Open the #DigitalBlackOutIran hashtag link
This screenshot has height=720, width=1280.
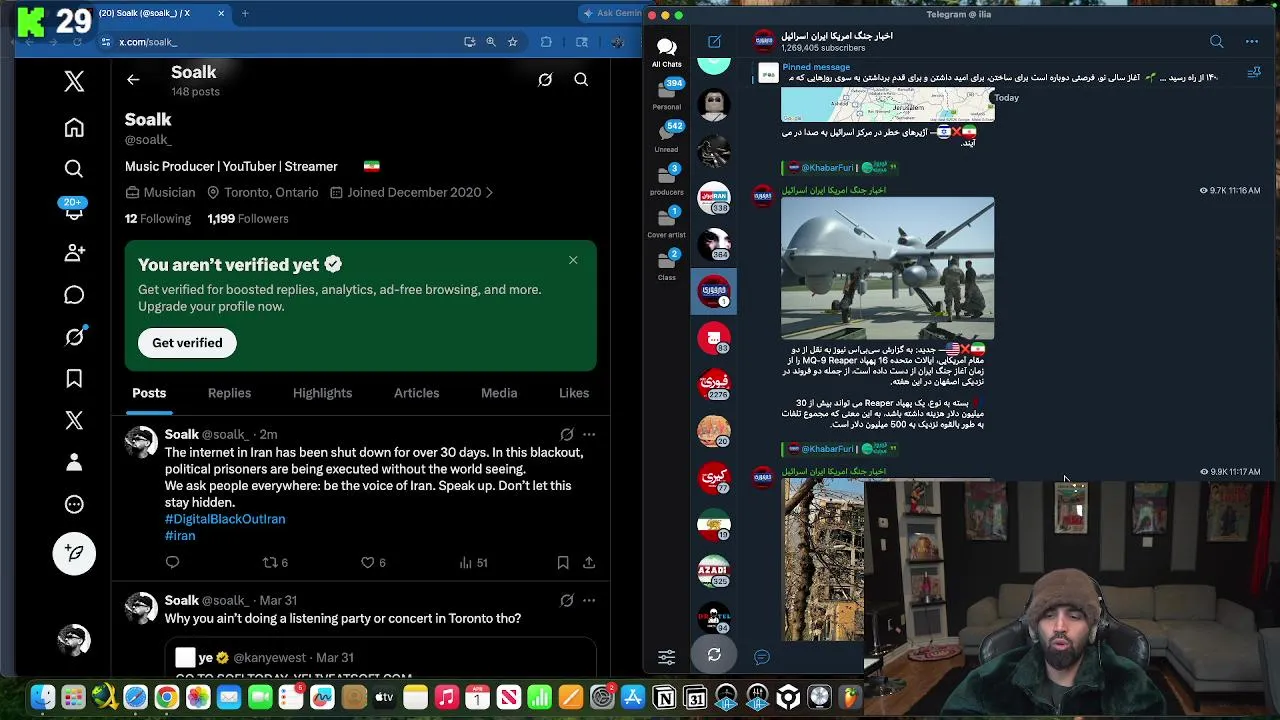point(225,519)
